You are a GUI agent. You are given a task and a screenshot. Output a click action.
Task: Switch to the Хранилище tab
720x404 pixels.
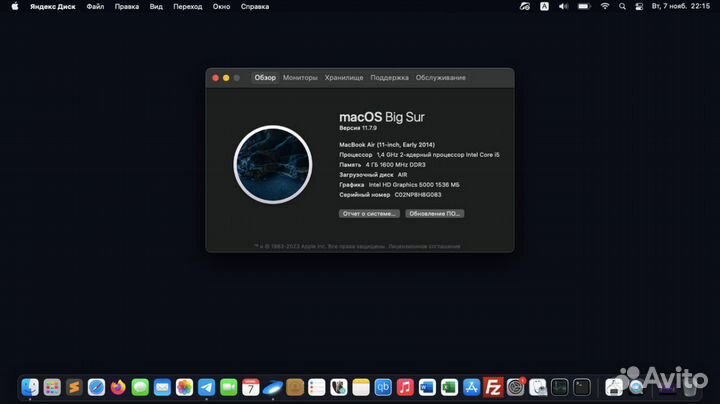point(344,78)
